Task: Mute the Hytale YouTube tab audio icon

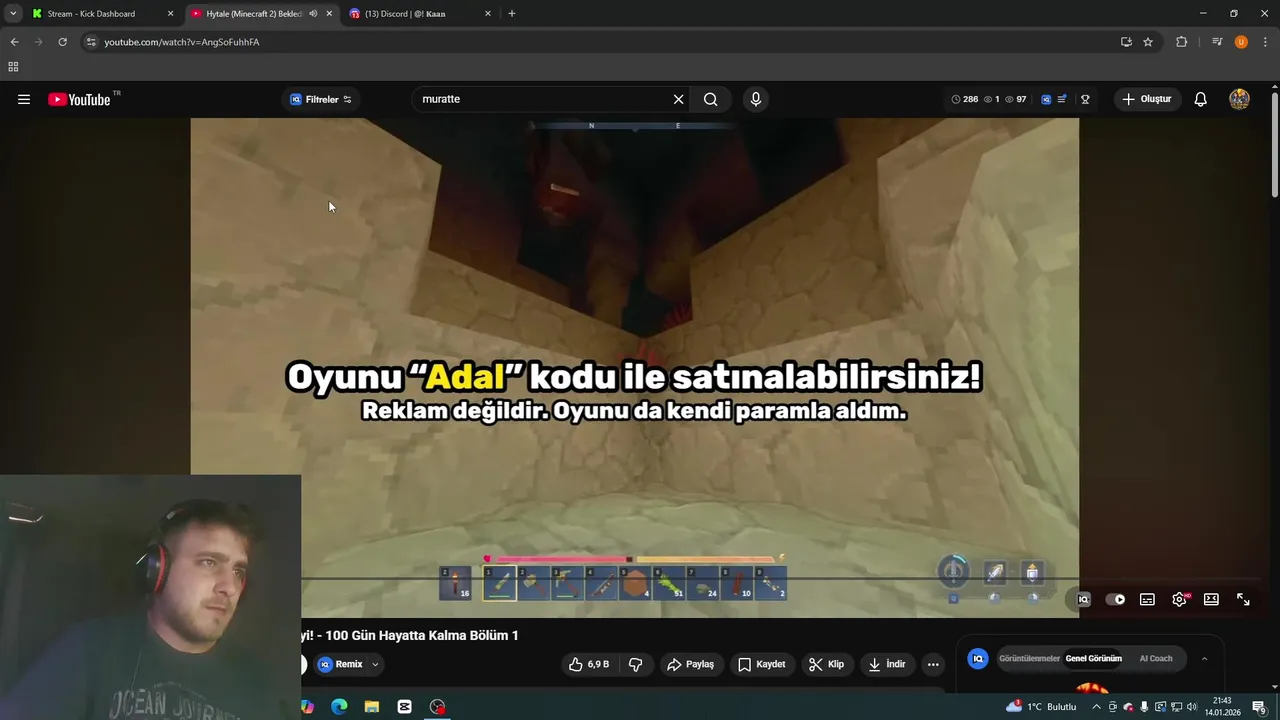Action: pyautogui.click(x=313, y=13)
